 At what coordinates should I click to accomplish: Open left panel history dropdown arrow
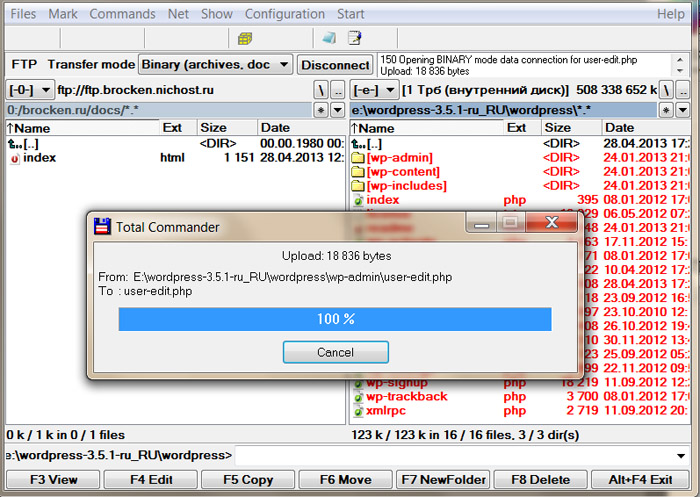338,110
